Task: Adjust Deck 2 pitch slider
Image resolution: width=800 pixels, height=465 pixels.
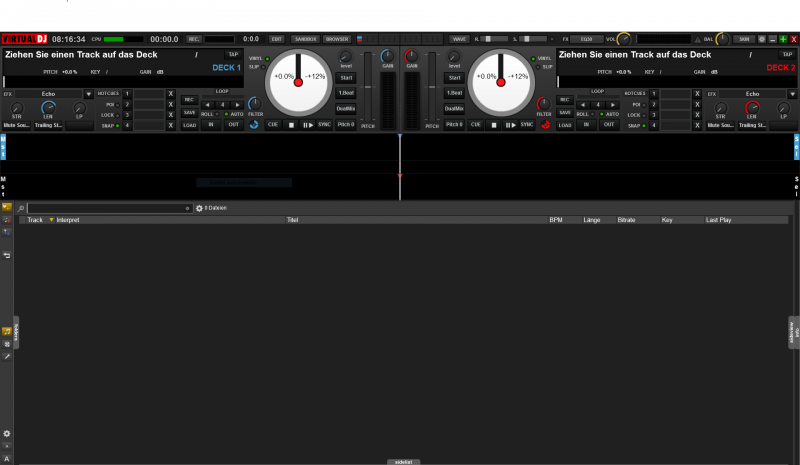Action: point(432,87)
